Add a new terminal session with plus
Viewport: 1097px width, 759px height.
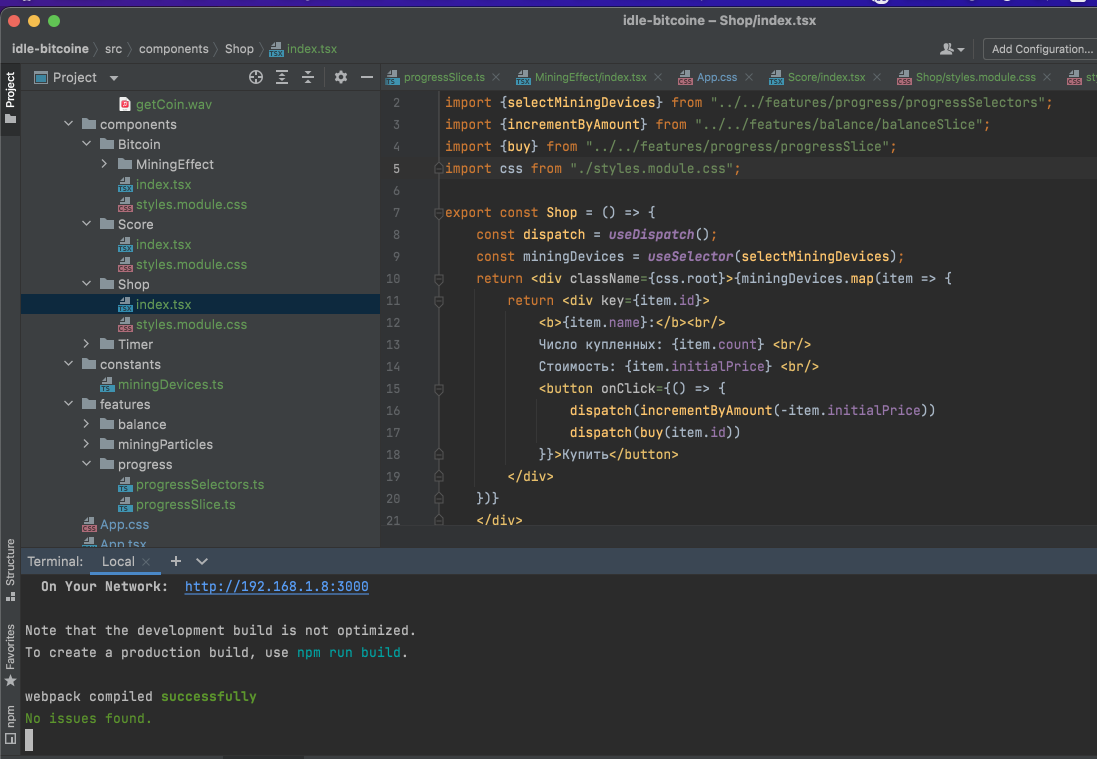176,562
